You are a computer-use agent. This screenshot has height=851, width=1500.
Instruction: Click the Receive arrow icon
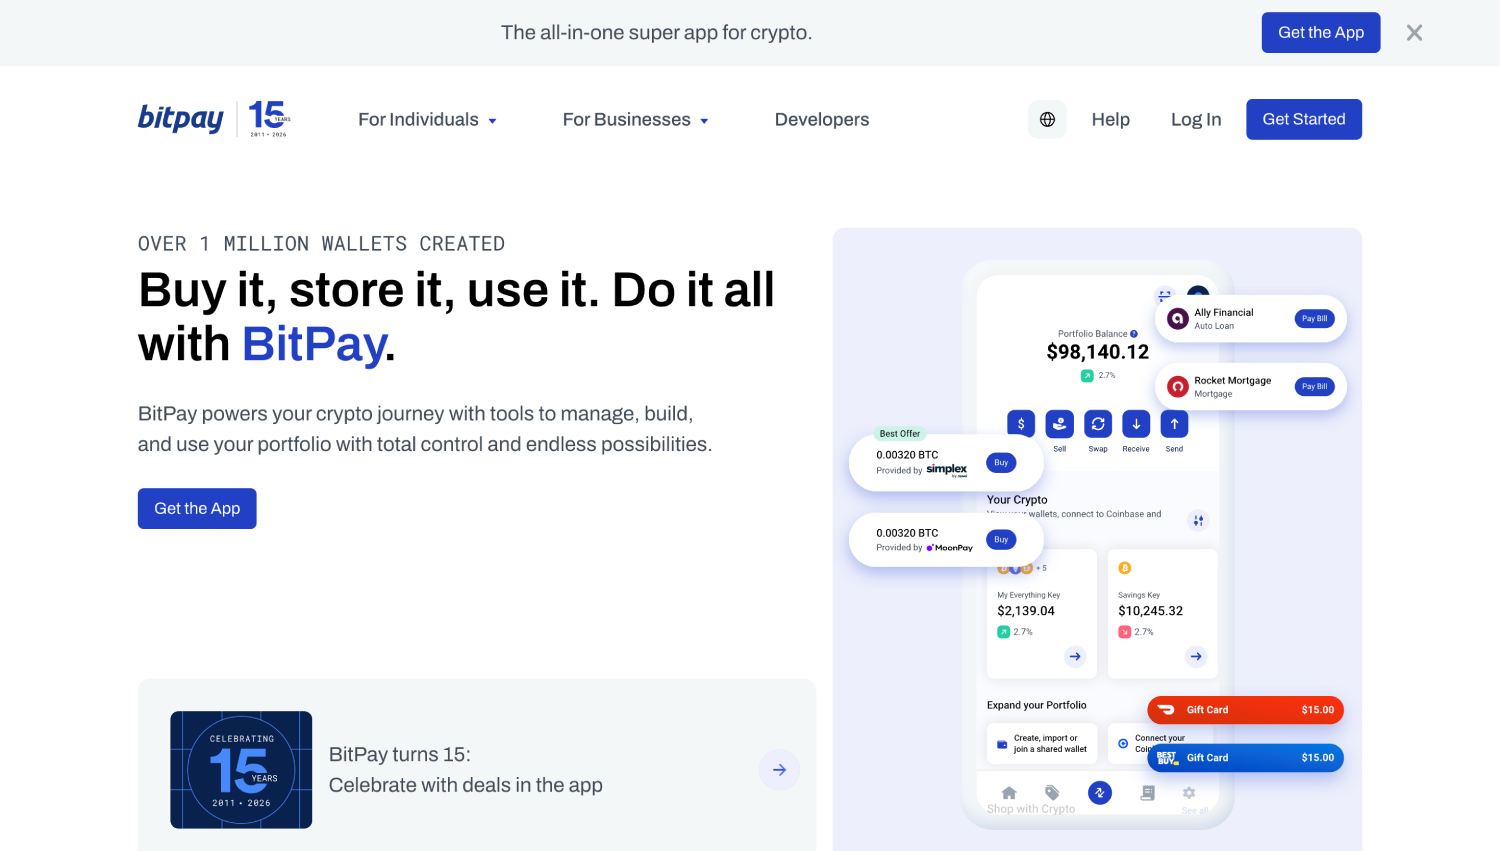click(1136, 424)
